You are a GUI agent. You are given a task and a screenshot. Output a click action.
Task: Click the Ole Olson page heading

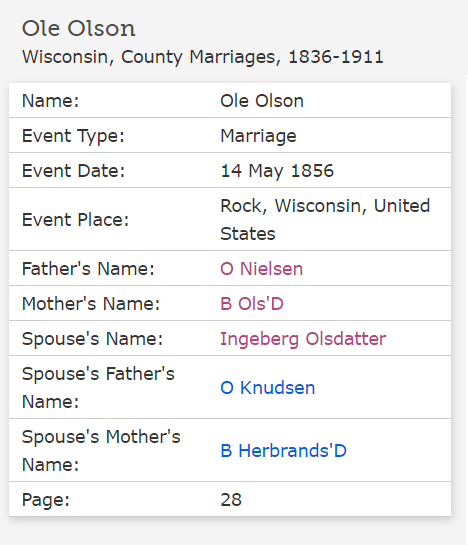point(79,28)
